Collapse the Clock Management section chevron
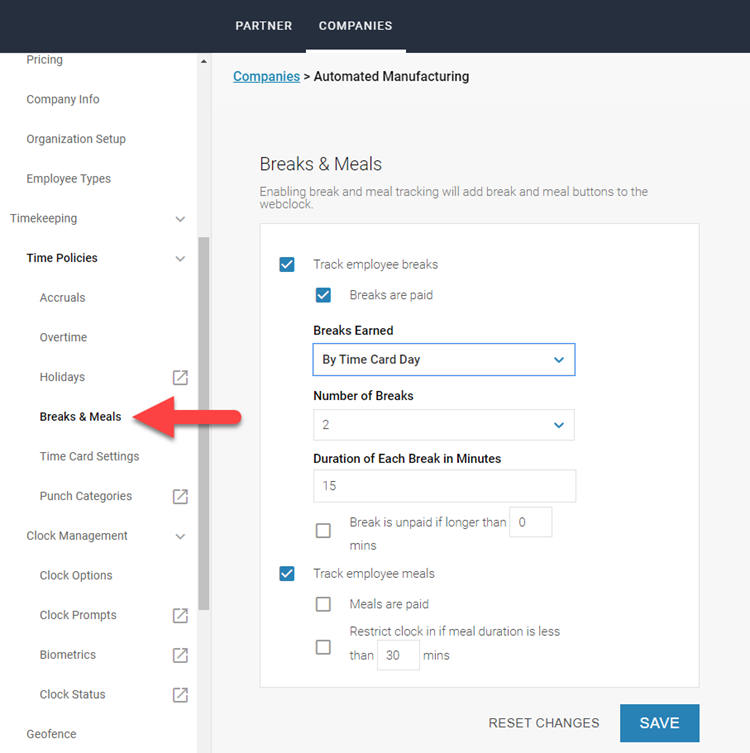750x753 pixels. [180, 536]
